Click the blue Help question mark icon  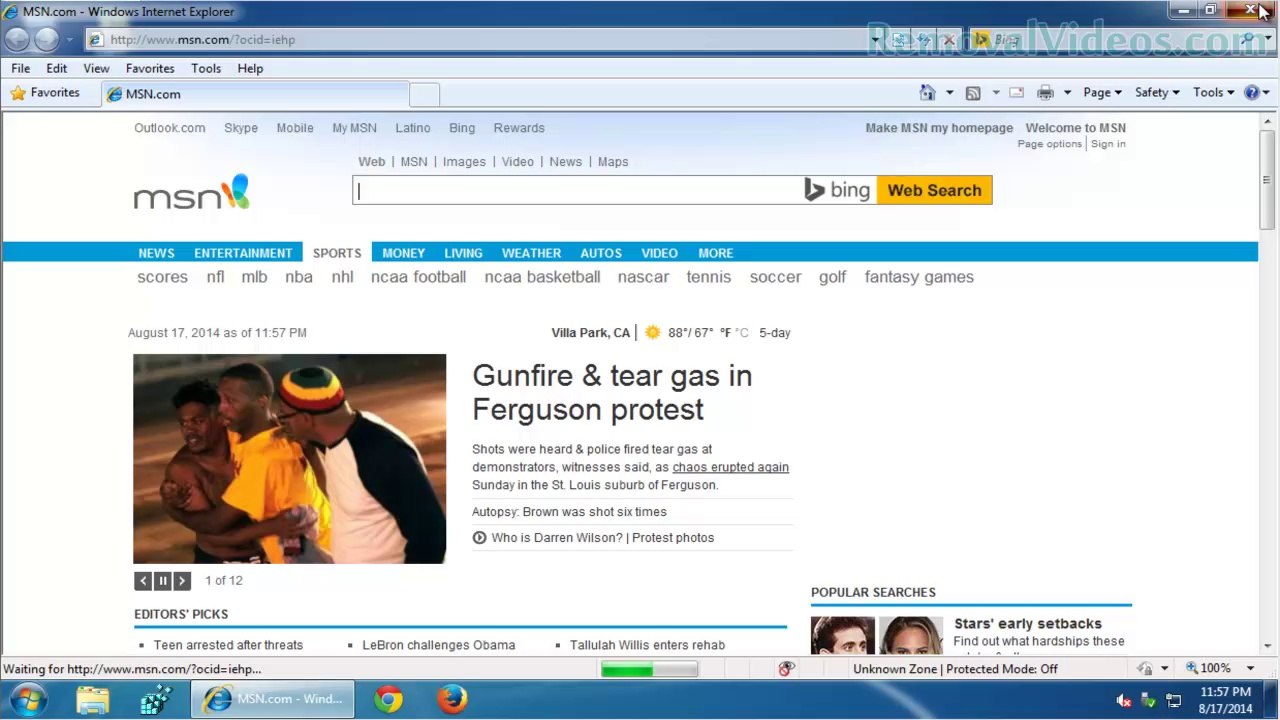[x=1251, y=93]
